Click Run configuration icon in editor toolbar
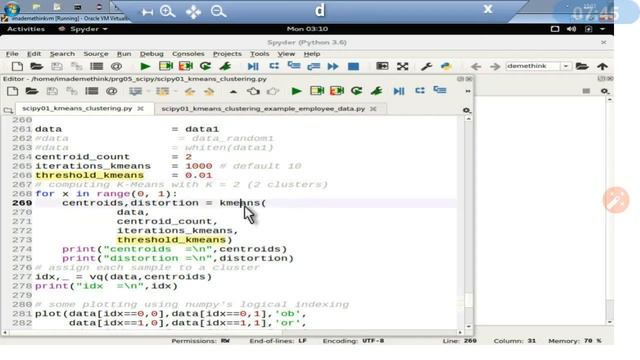 click(x=376, y=91)
